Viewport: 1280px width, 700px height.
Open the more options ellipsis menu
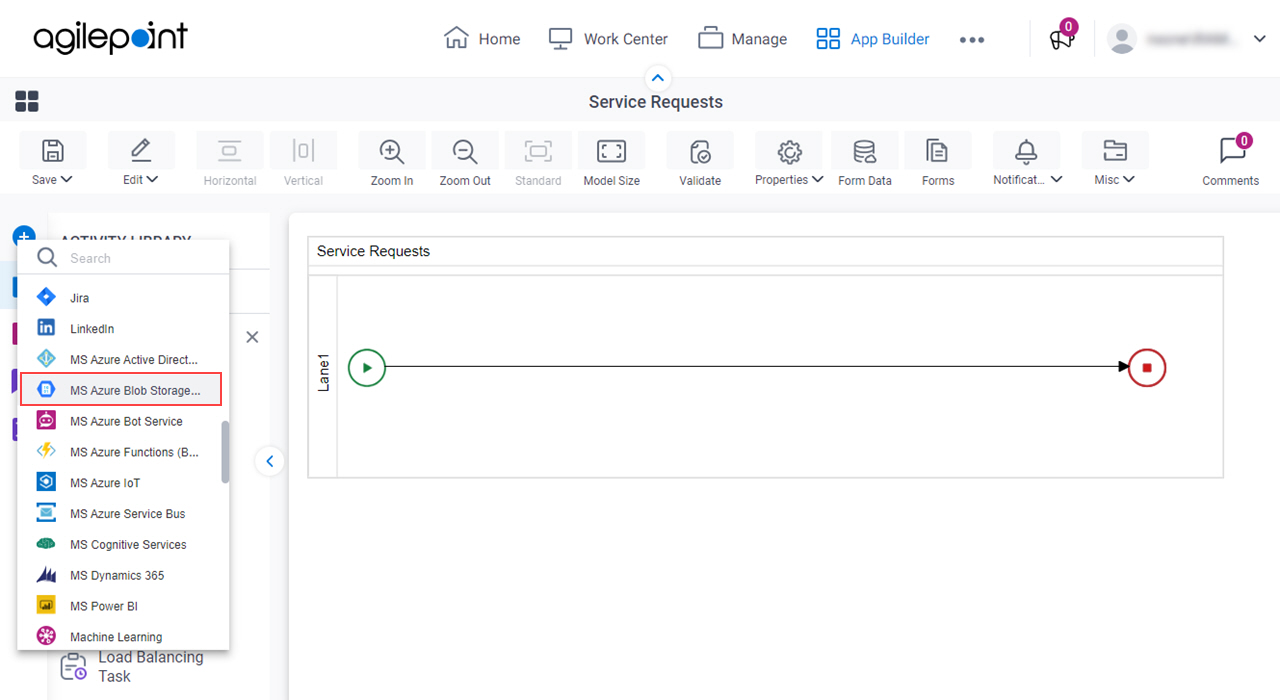pos(972,40)
